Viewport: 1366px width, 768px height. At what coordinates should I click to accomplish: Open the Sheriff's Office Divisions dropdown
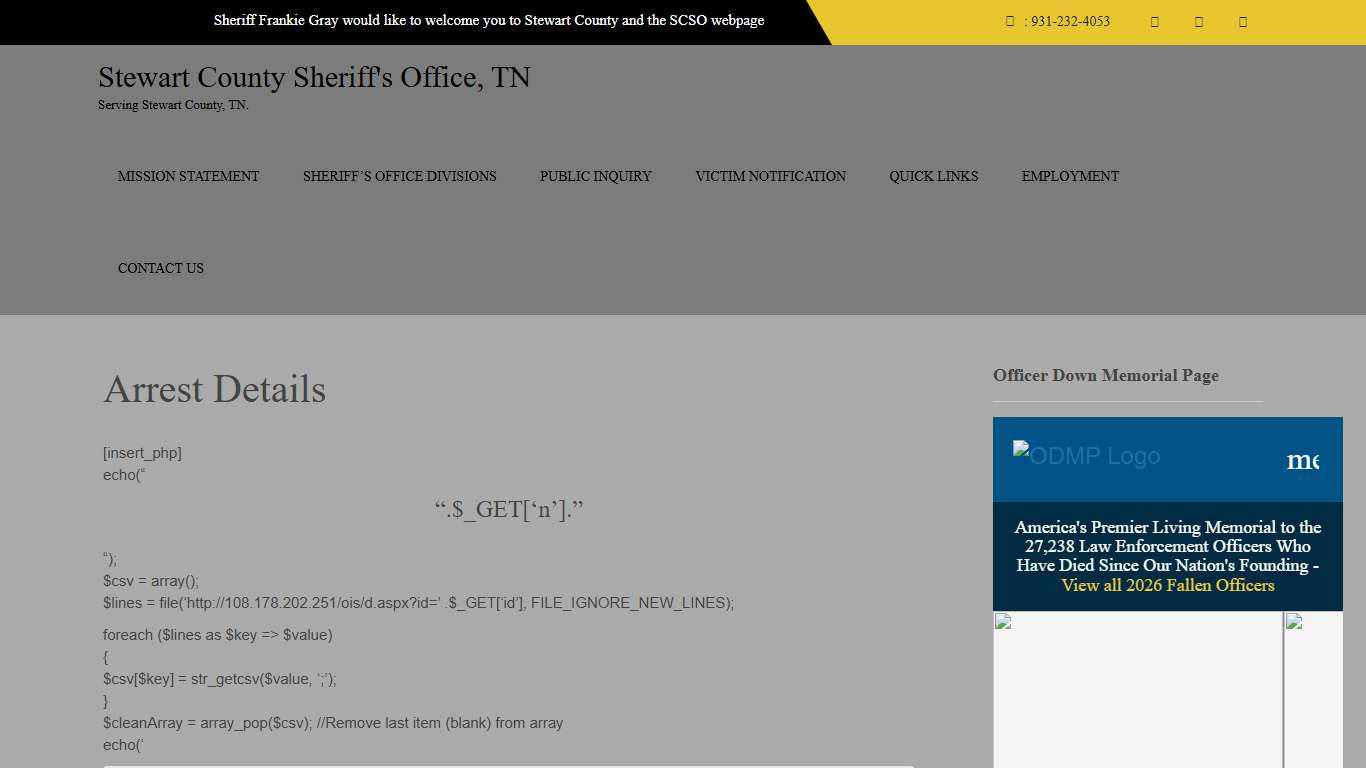pos(399,176)
